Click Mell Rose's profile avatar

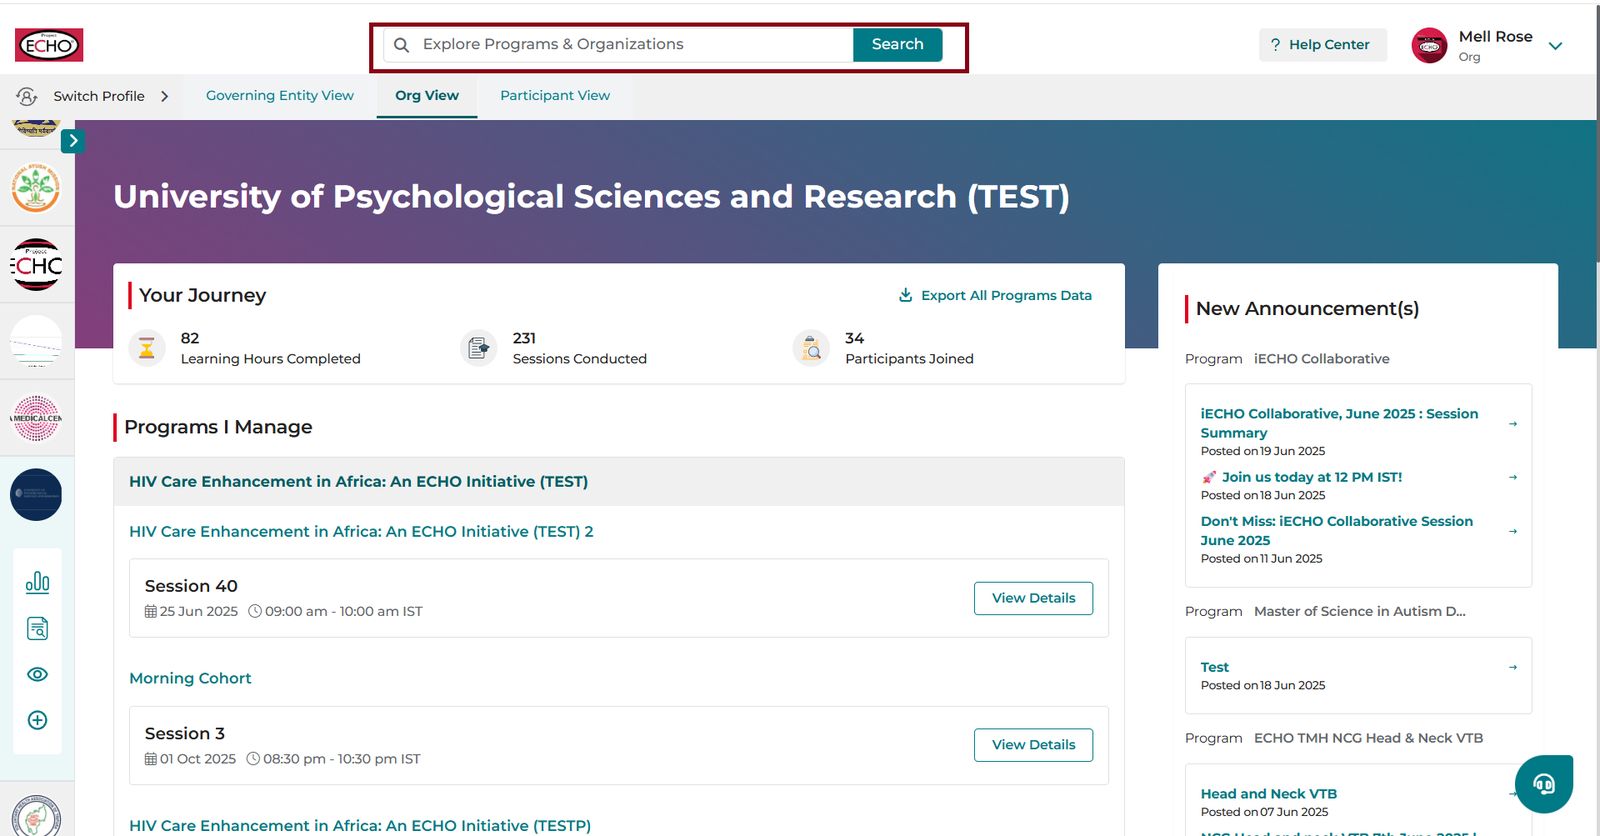point(1429,46)
